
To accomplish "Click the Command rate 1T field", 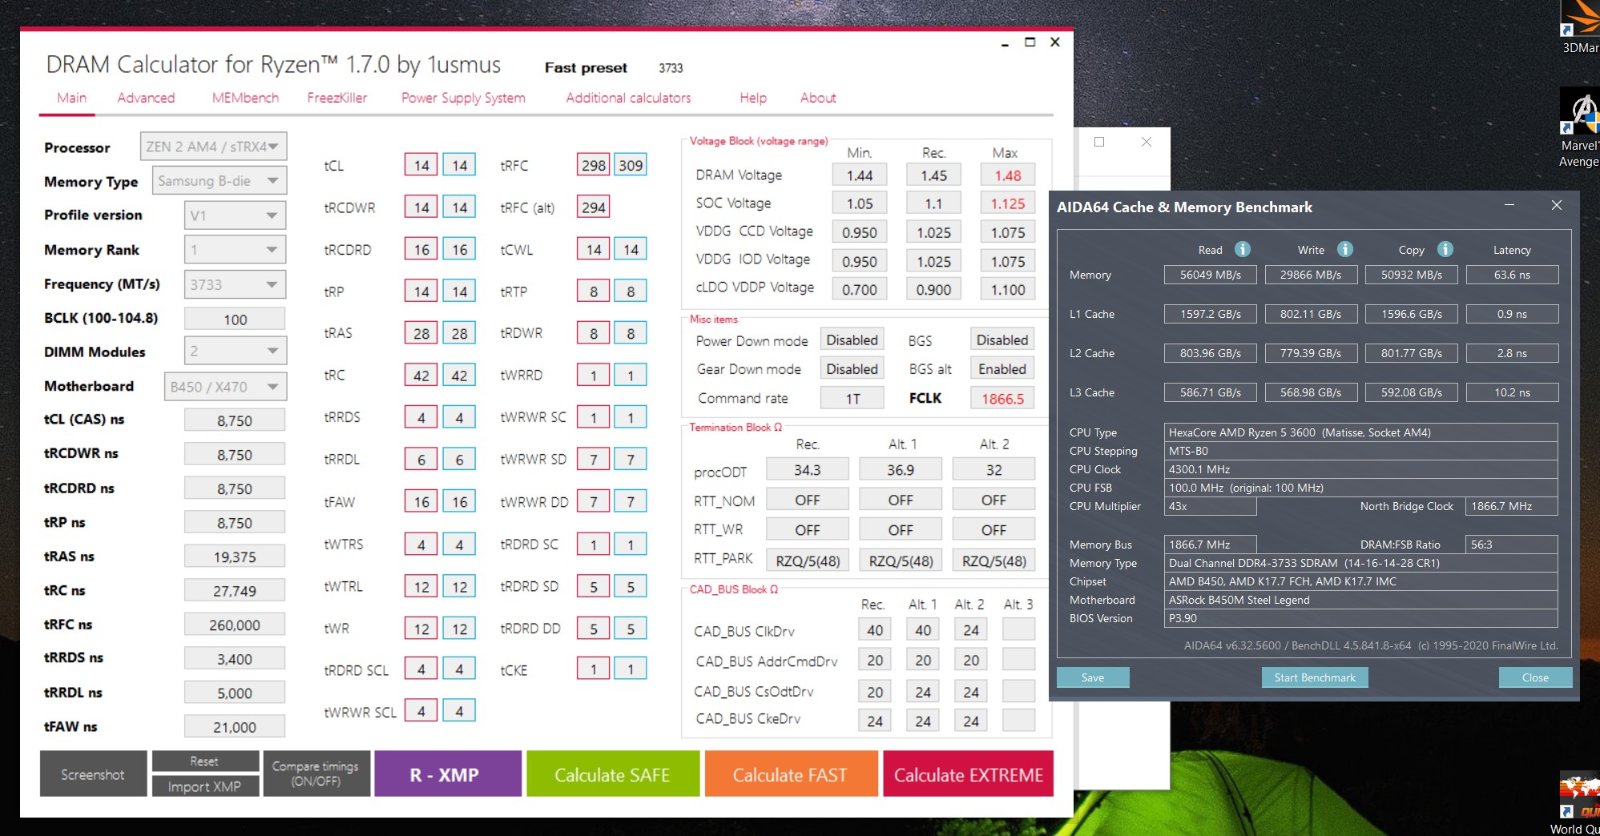I will [852, 398].
